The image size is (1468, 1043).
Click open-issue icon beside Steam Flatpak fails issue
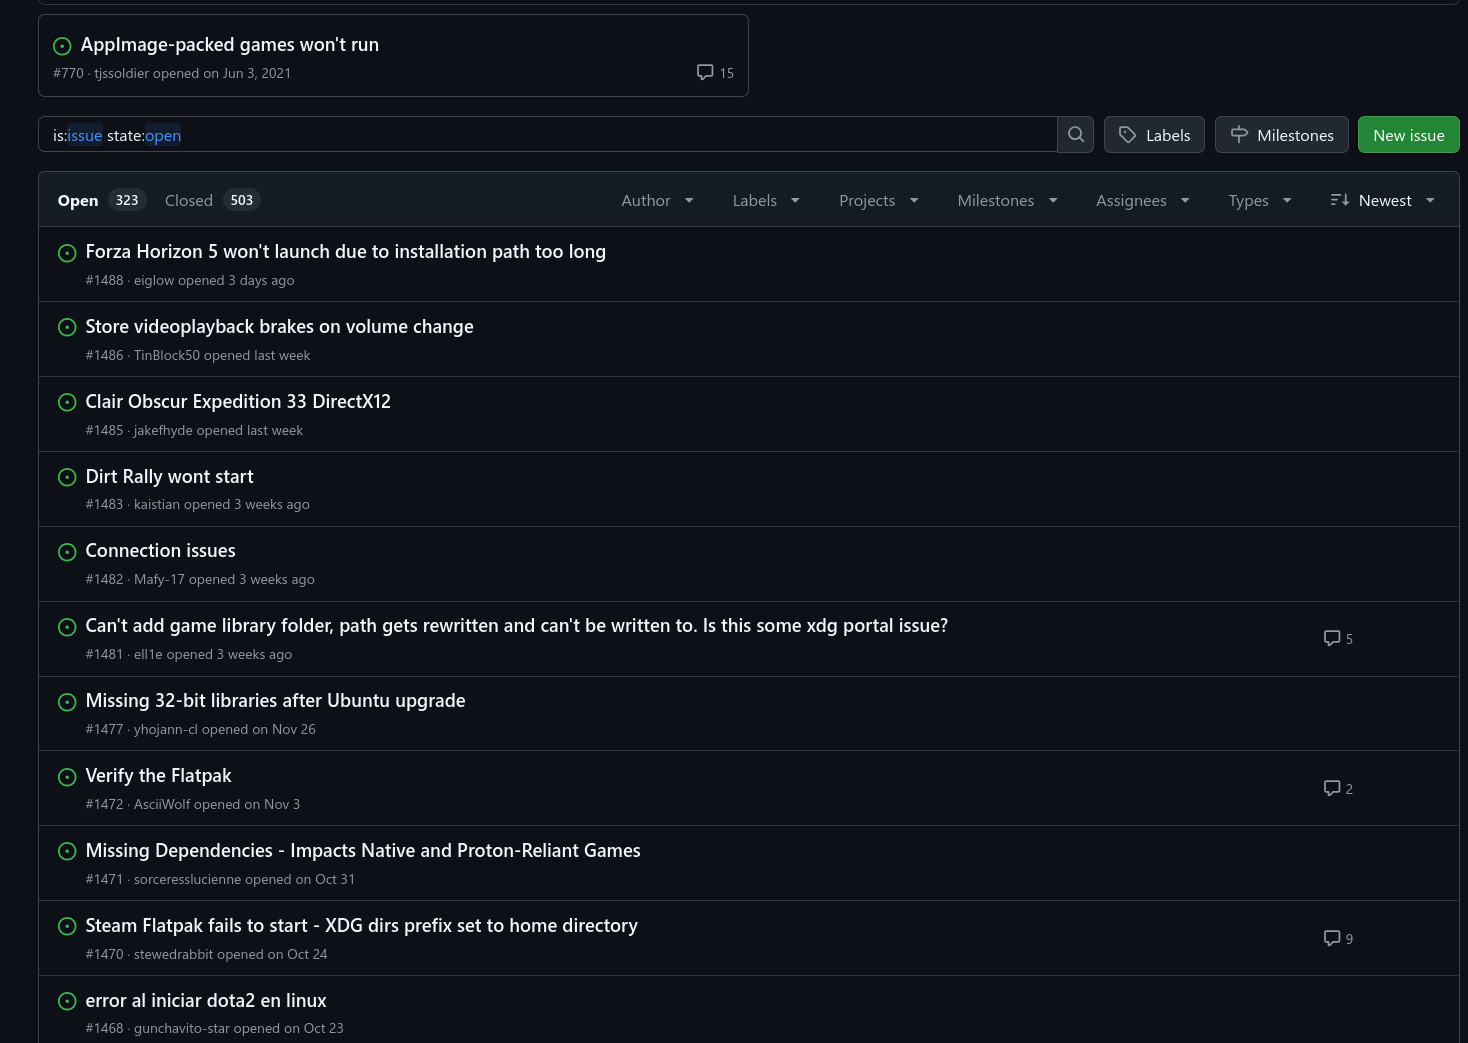pyautogui.click(x=67, y=927)
